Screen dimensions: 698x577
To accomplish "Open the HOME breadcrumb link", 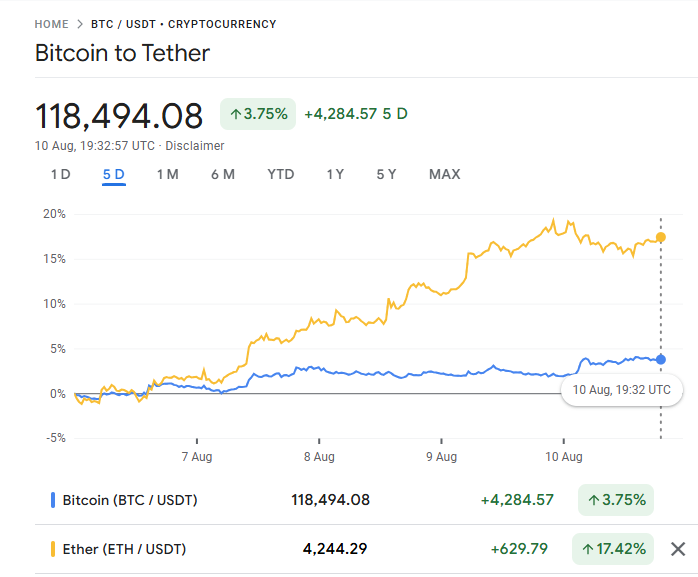I will point(51,24).
